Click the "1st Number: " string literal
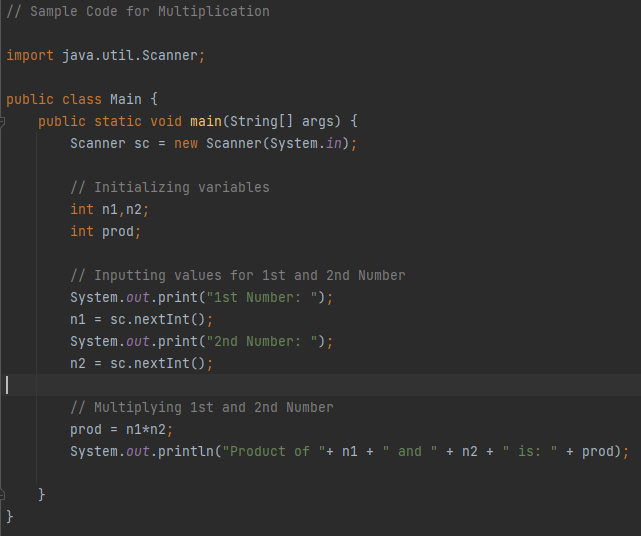 (x=262, y=297)
